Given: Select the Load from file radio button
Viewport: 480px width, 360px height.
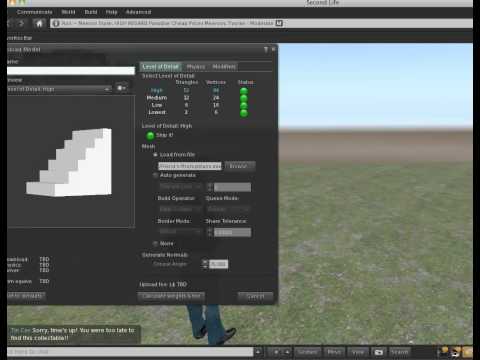Looking at the screenshot, I should [155, 155].
